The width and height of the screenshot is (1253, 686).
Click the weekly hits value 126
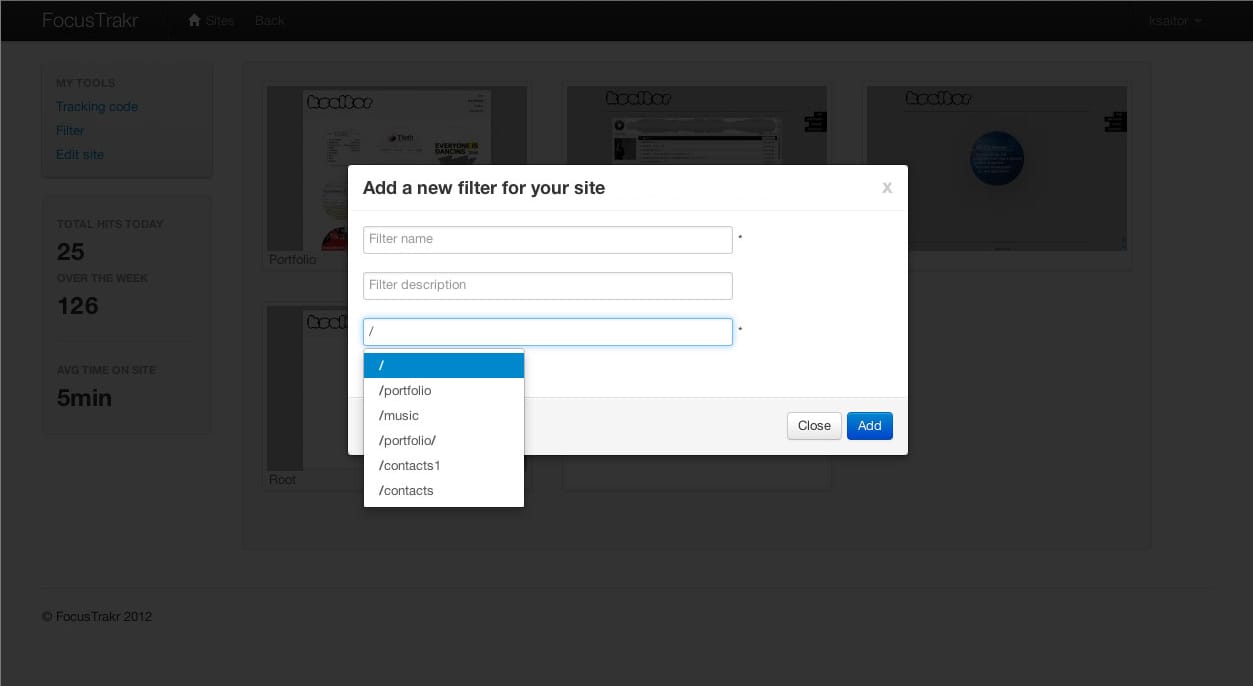coord(77,306)
